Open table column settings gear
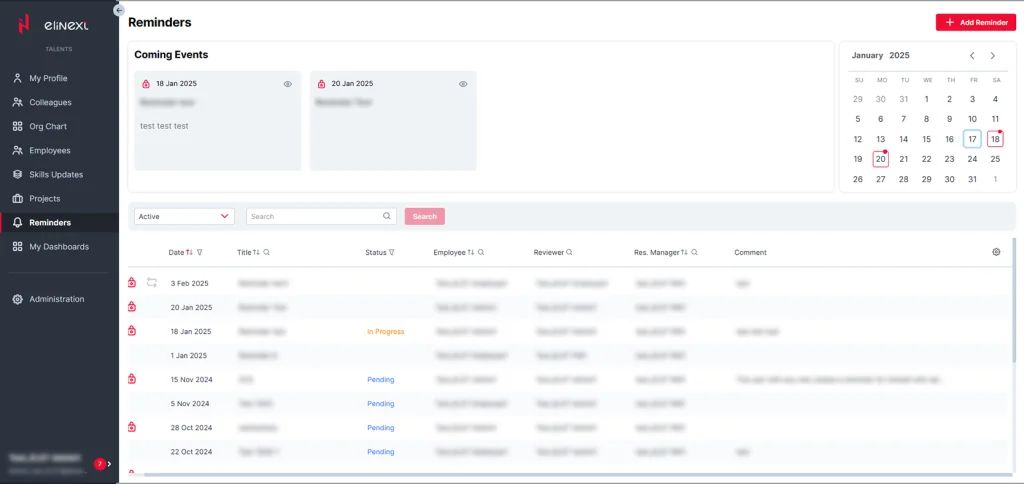The width and height of the screenshot is (1024, 484). coord(996,252)
